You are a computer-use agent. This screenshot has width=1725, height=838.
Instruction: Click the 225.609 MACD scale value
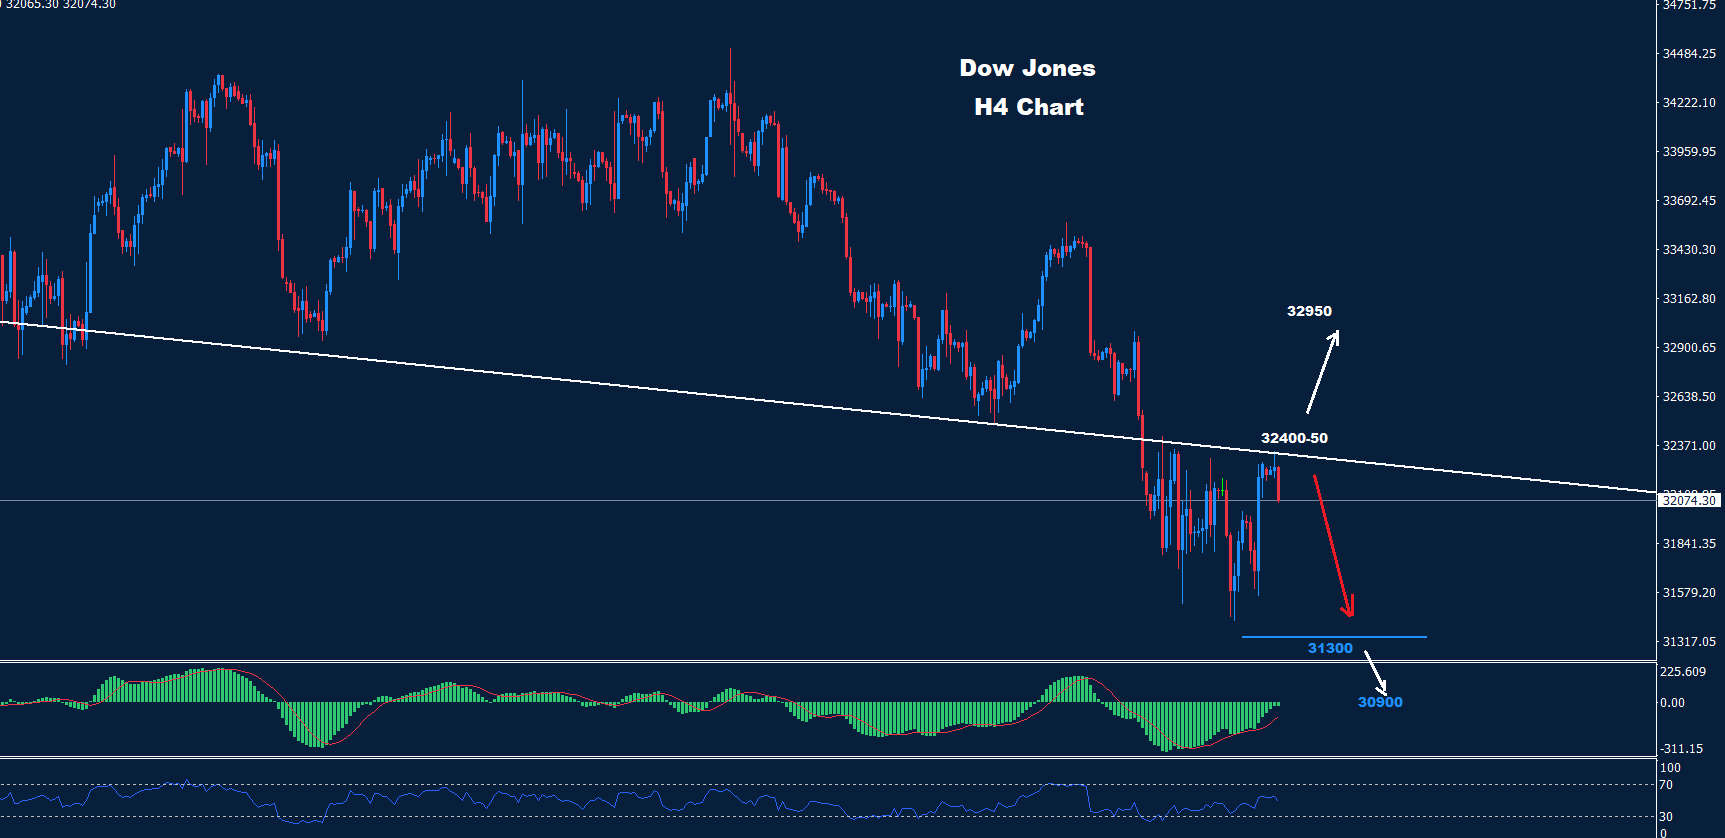tap(1683, 671)
